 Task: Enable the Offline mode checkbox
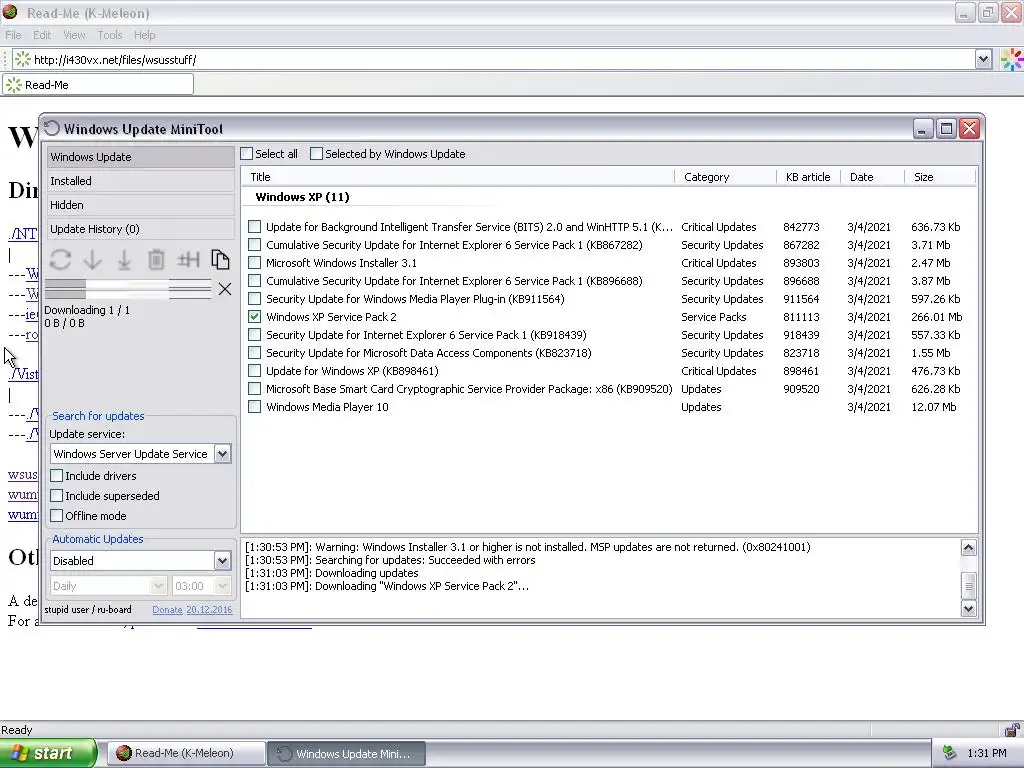point(57,515)
